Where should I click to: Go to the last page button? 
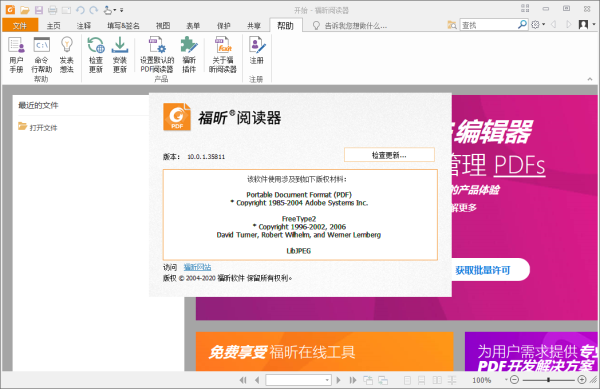pos(352,380)
